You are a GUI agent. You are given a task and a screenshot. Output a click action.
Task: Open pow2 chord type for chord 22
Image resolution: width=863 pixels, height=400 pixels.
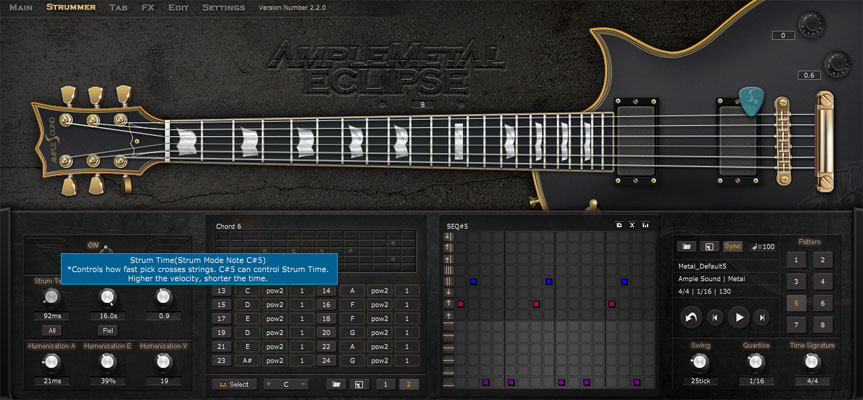click(x=379, y=347)
